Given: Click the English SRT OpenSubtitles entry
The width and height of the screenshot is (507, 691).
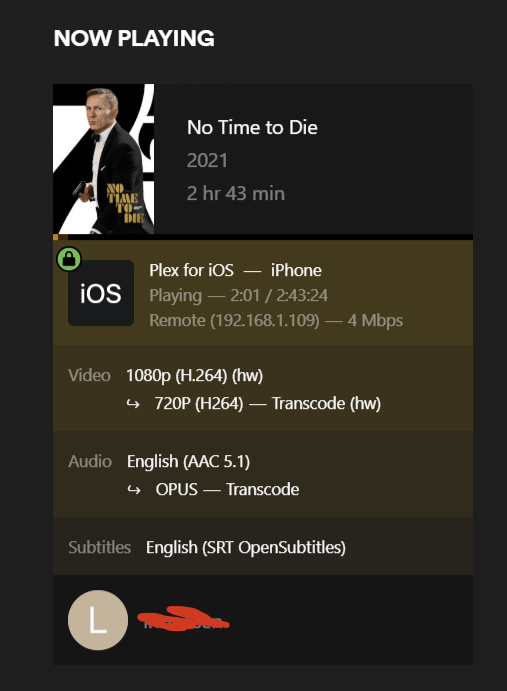Looking at the screenshot, I should tap(246, 547).
